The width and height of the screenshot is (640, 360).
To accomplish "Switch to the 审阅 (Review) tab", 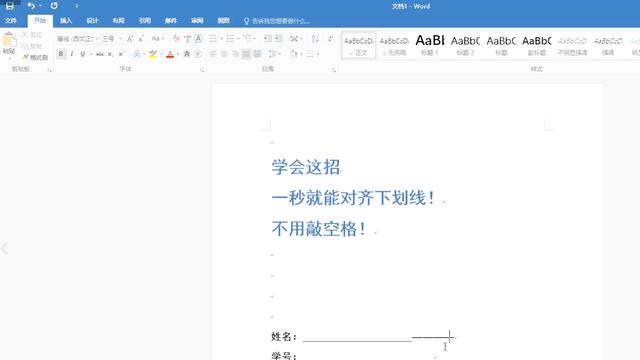I will point(197,20).
